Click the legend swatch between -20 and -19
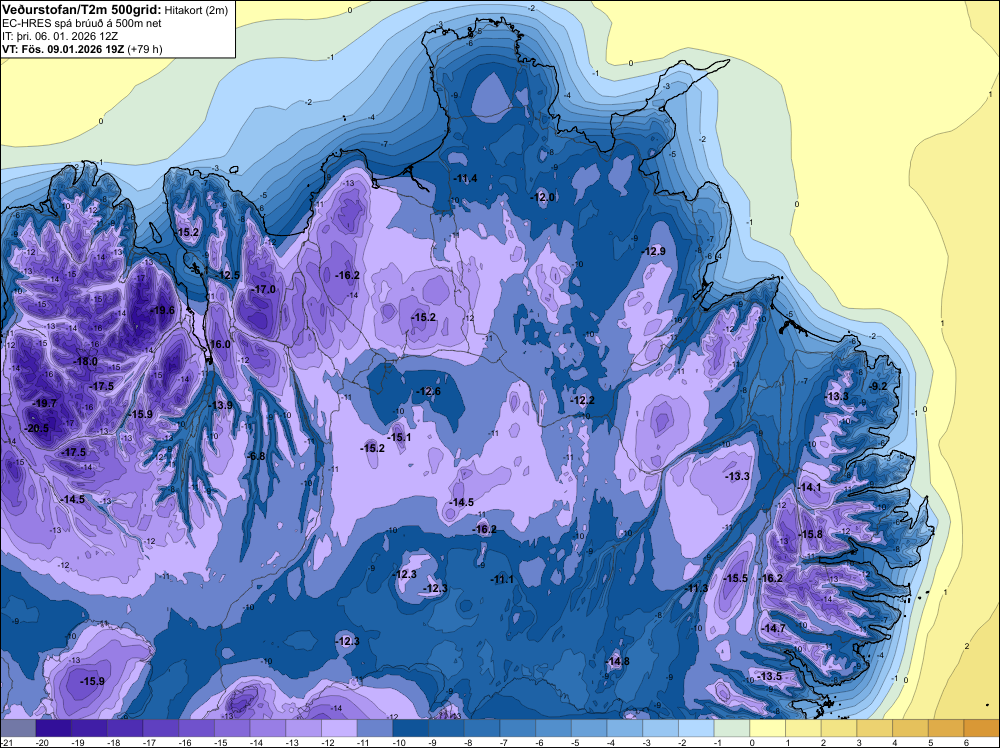Screen dimensions: 1000x748 click(x=54, y=728)
